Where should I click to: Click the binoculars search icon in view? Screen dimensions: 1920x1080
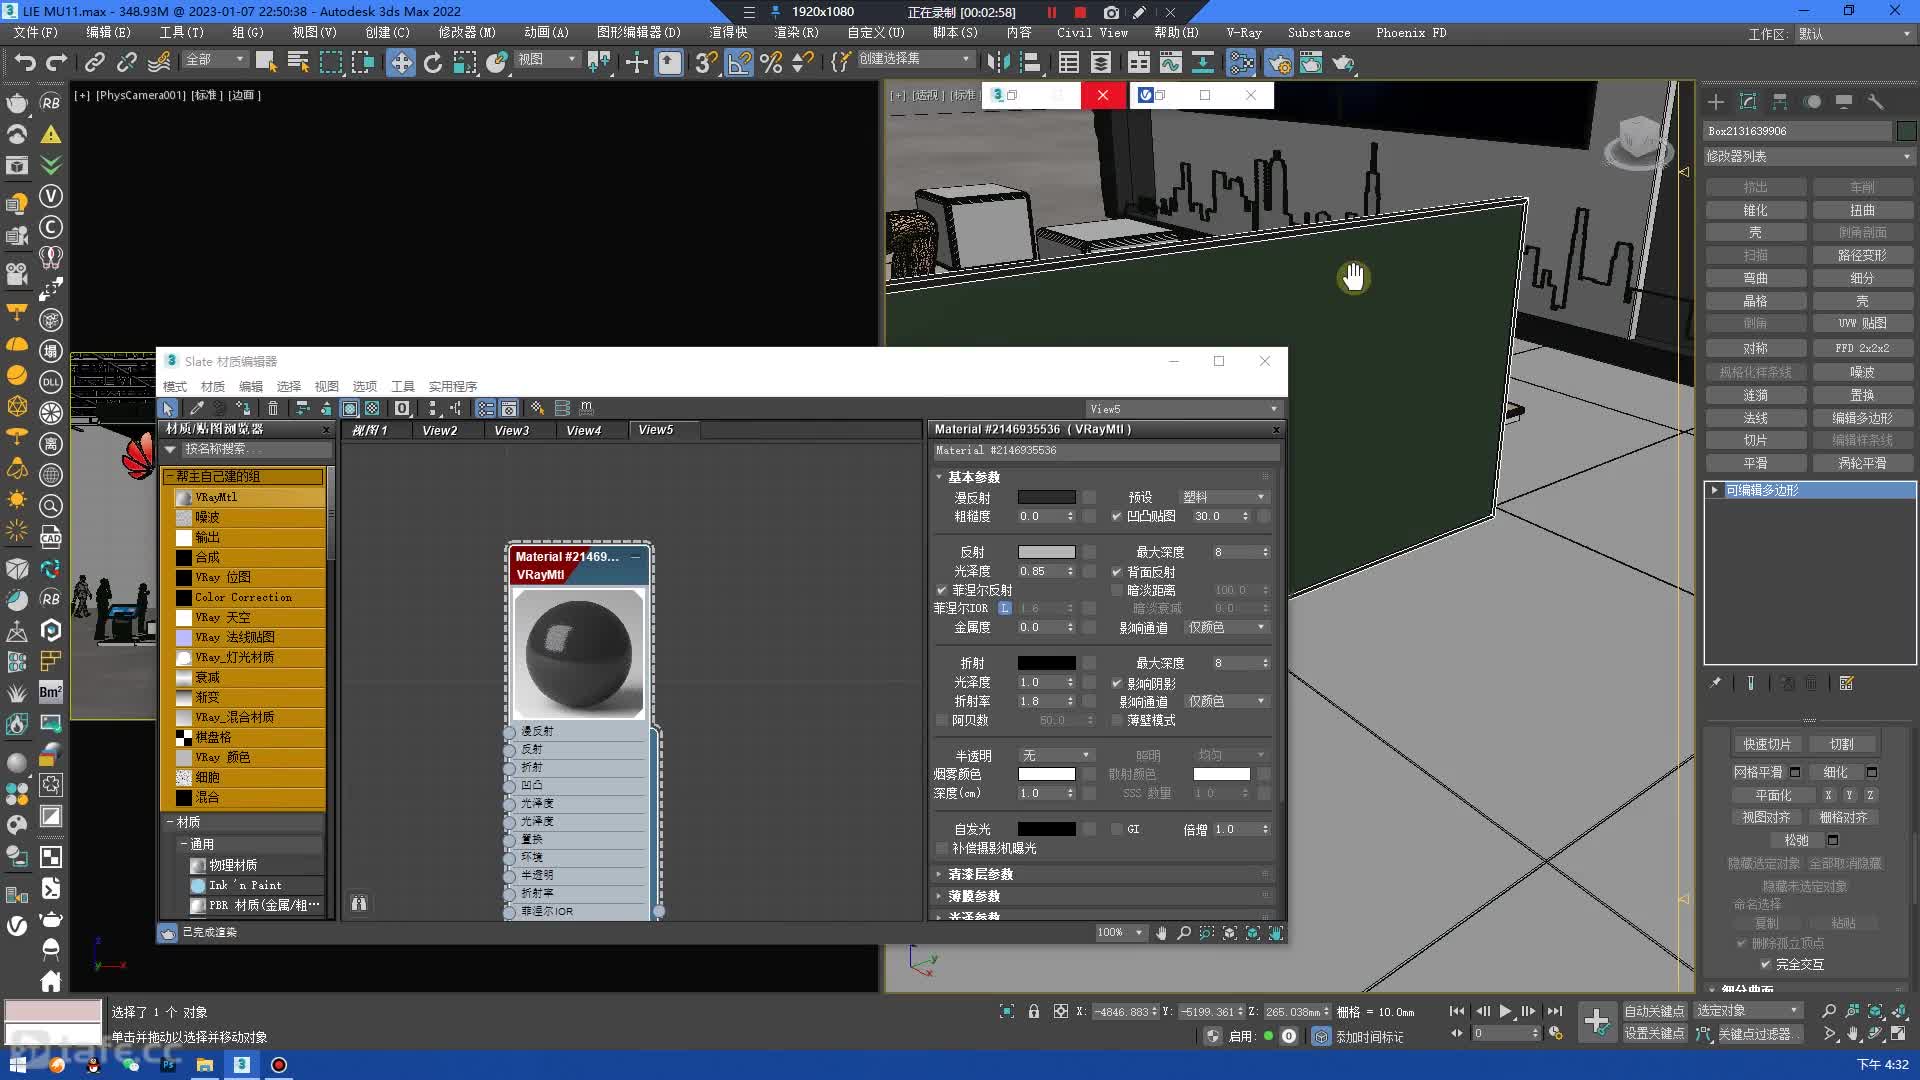pyautogui.click(x=358, y=903)
